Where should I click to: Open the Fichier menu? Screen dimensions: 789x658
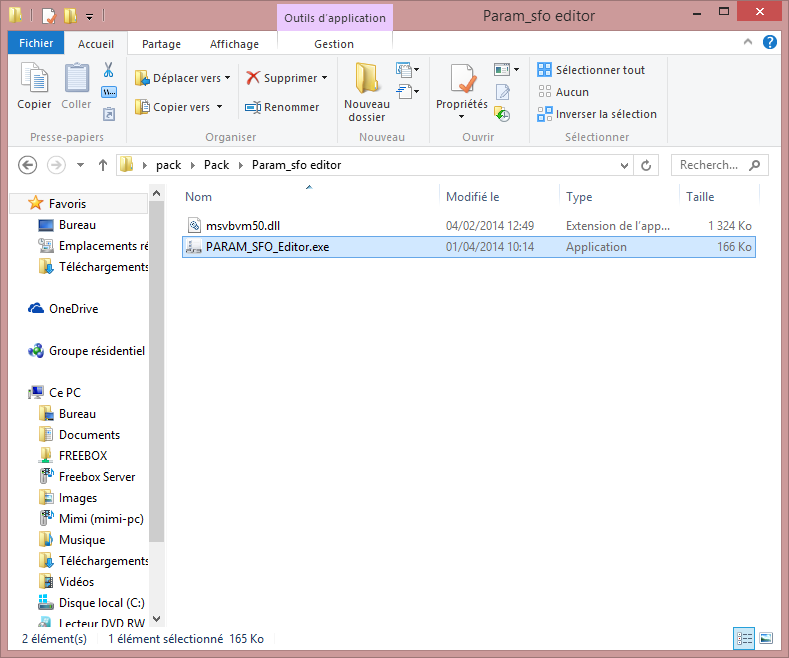36,43
